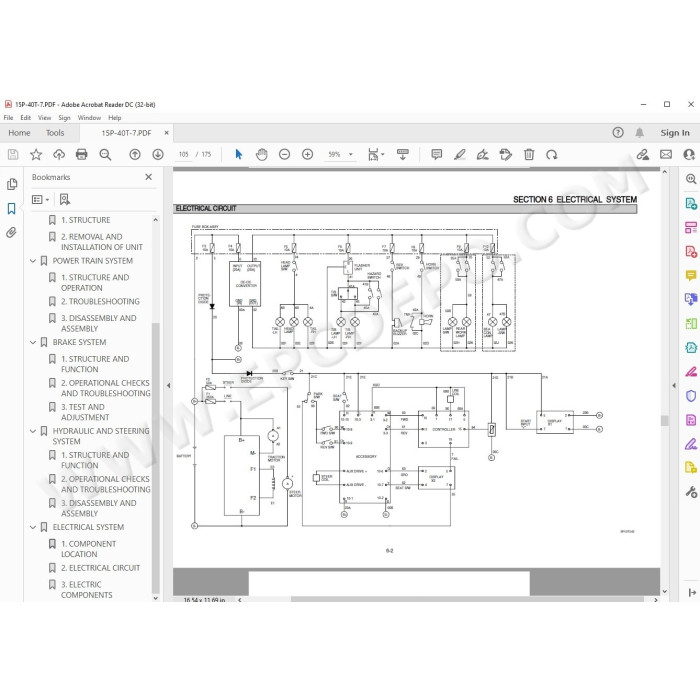
Task: Add a comment sticky note
Action: point(437,154)
